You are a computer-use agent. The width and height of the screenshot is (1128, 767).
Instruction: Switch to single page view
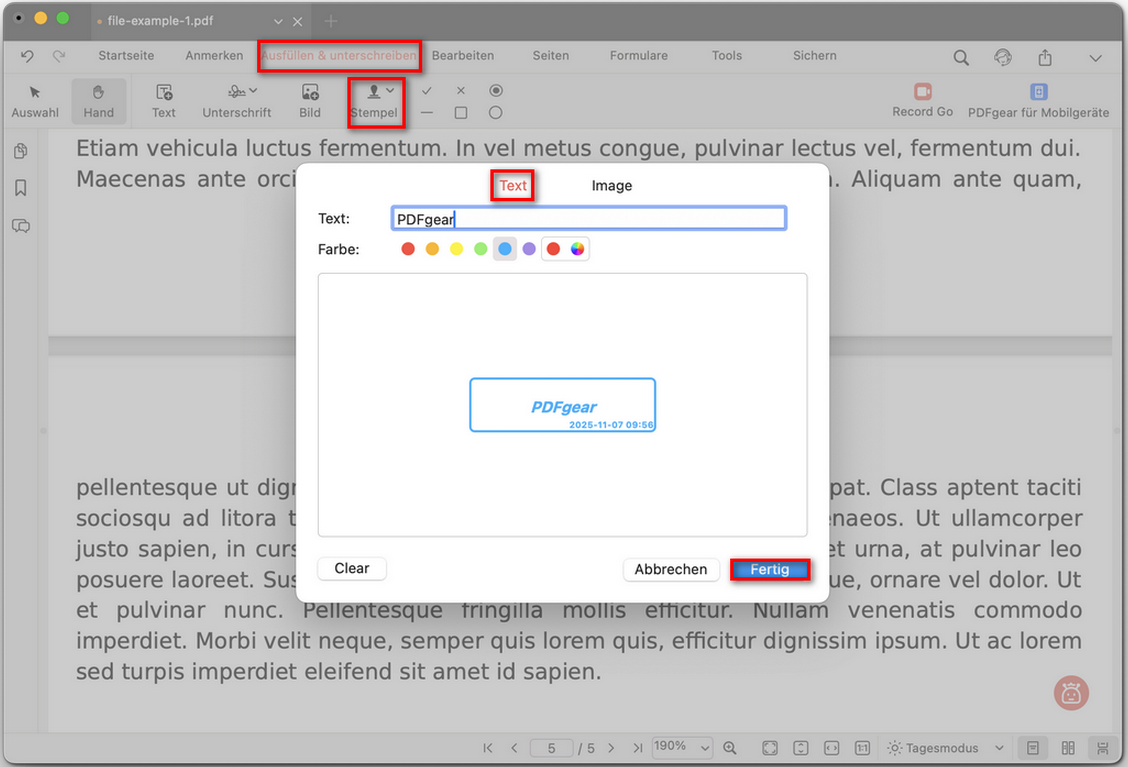coord(1033,748)
